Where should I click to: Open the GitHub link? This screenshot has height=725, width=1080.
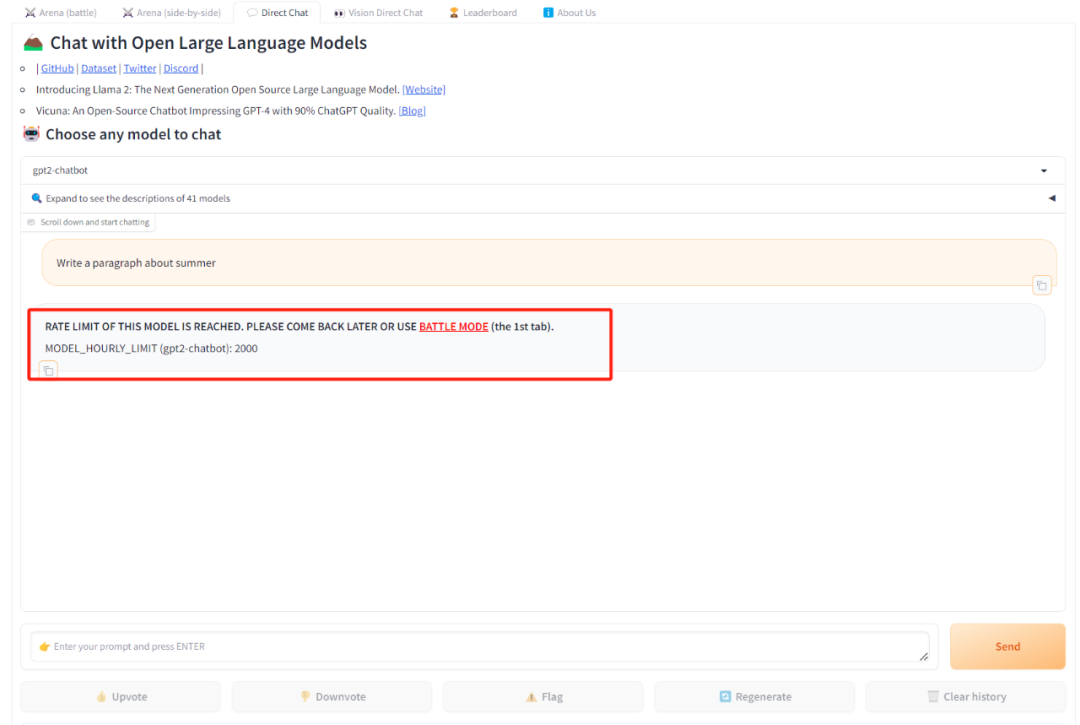57,68
